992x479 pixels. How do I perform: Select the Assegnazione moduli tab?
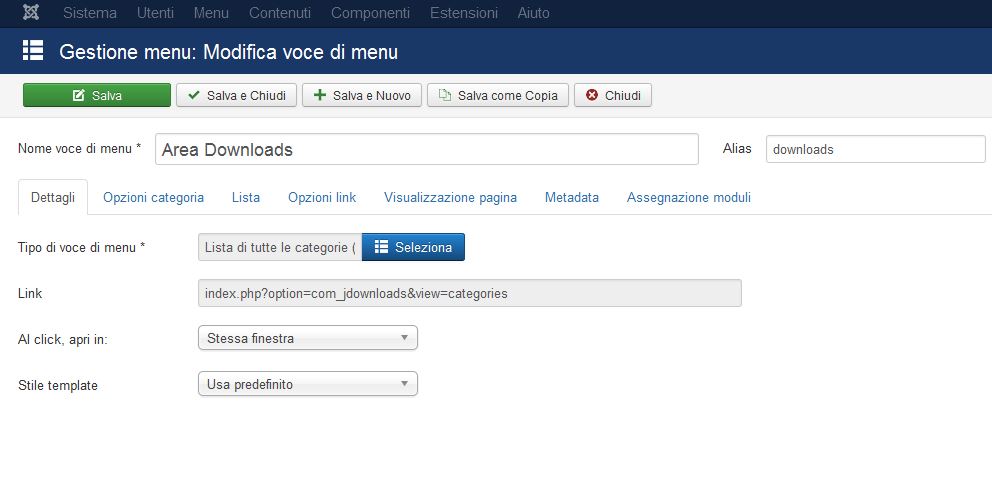(x=688, y=197)
